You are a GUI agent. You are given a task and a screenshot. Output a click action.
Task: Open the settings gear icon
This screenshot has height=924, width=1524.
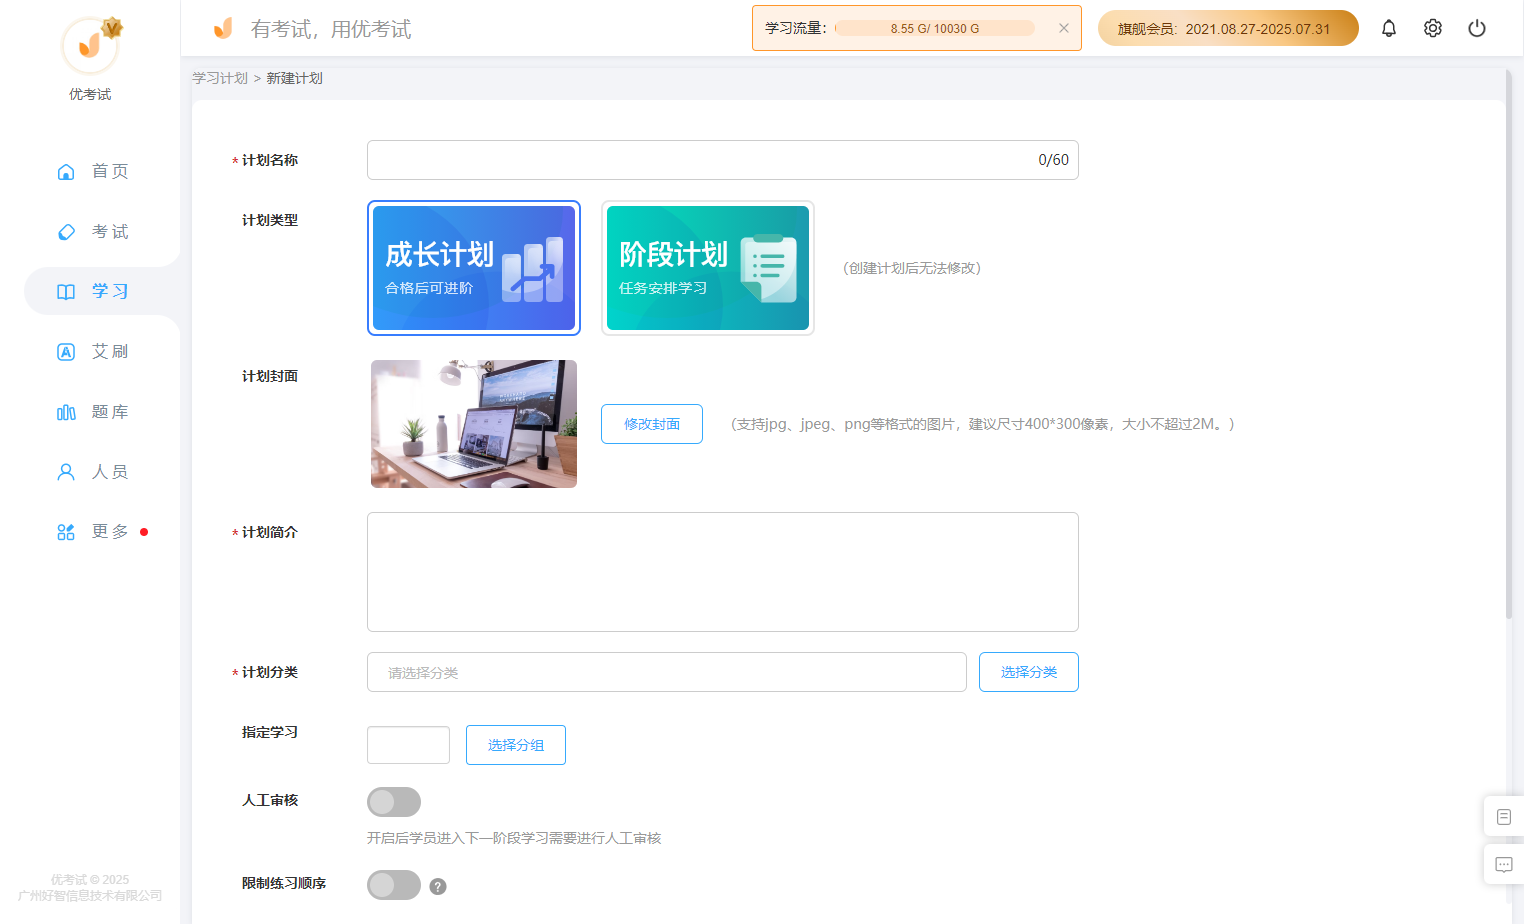pyautogui.click(x=1433, y=28)
